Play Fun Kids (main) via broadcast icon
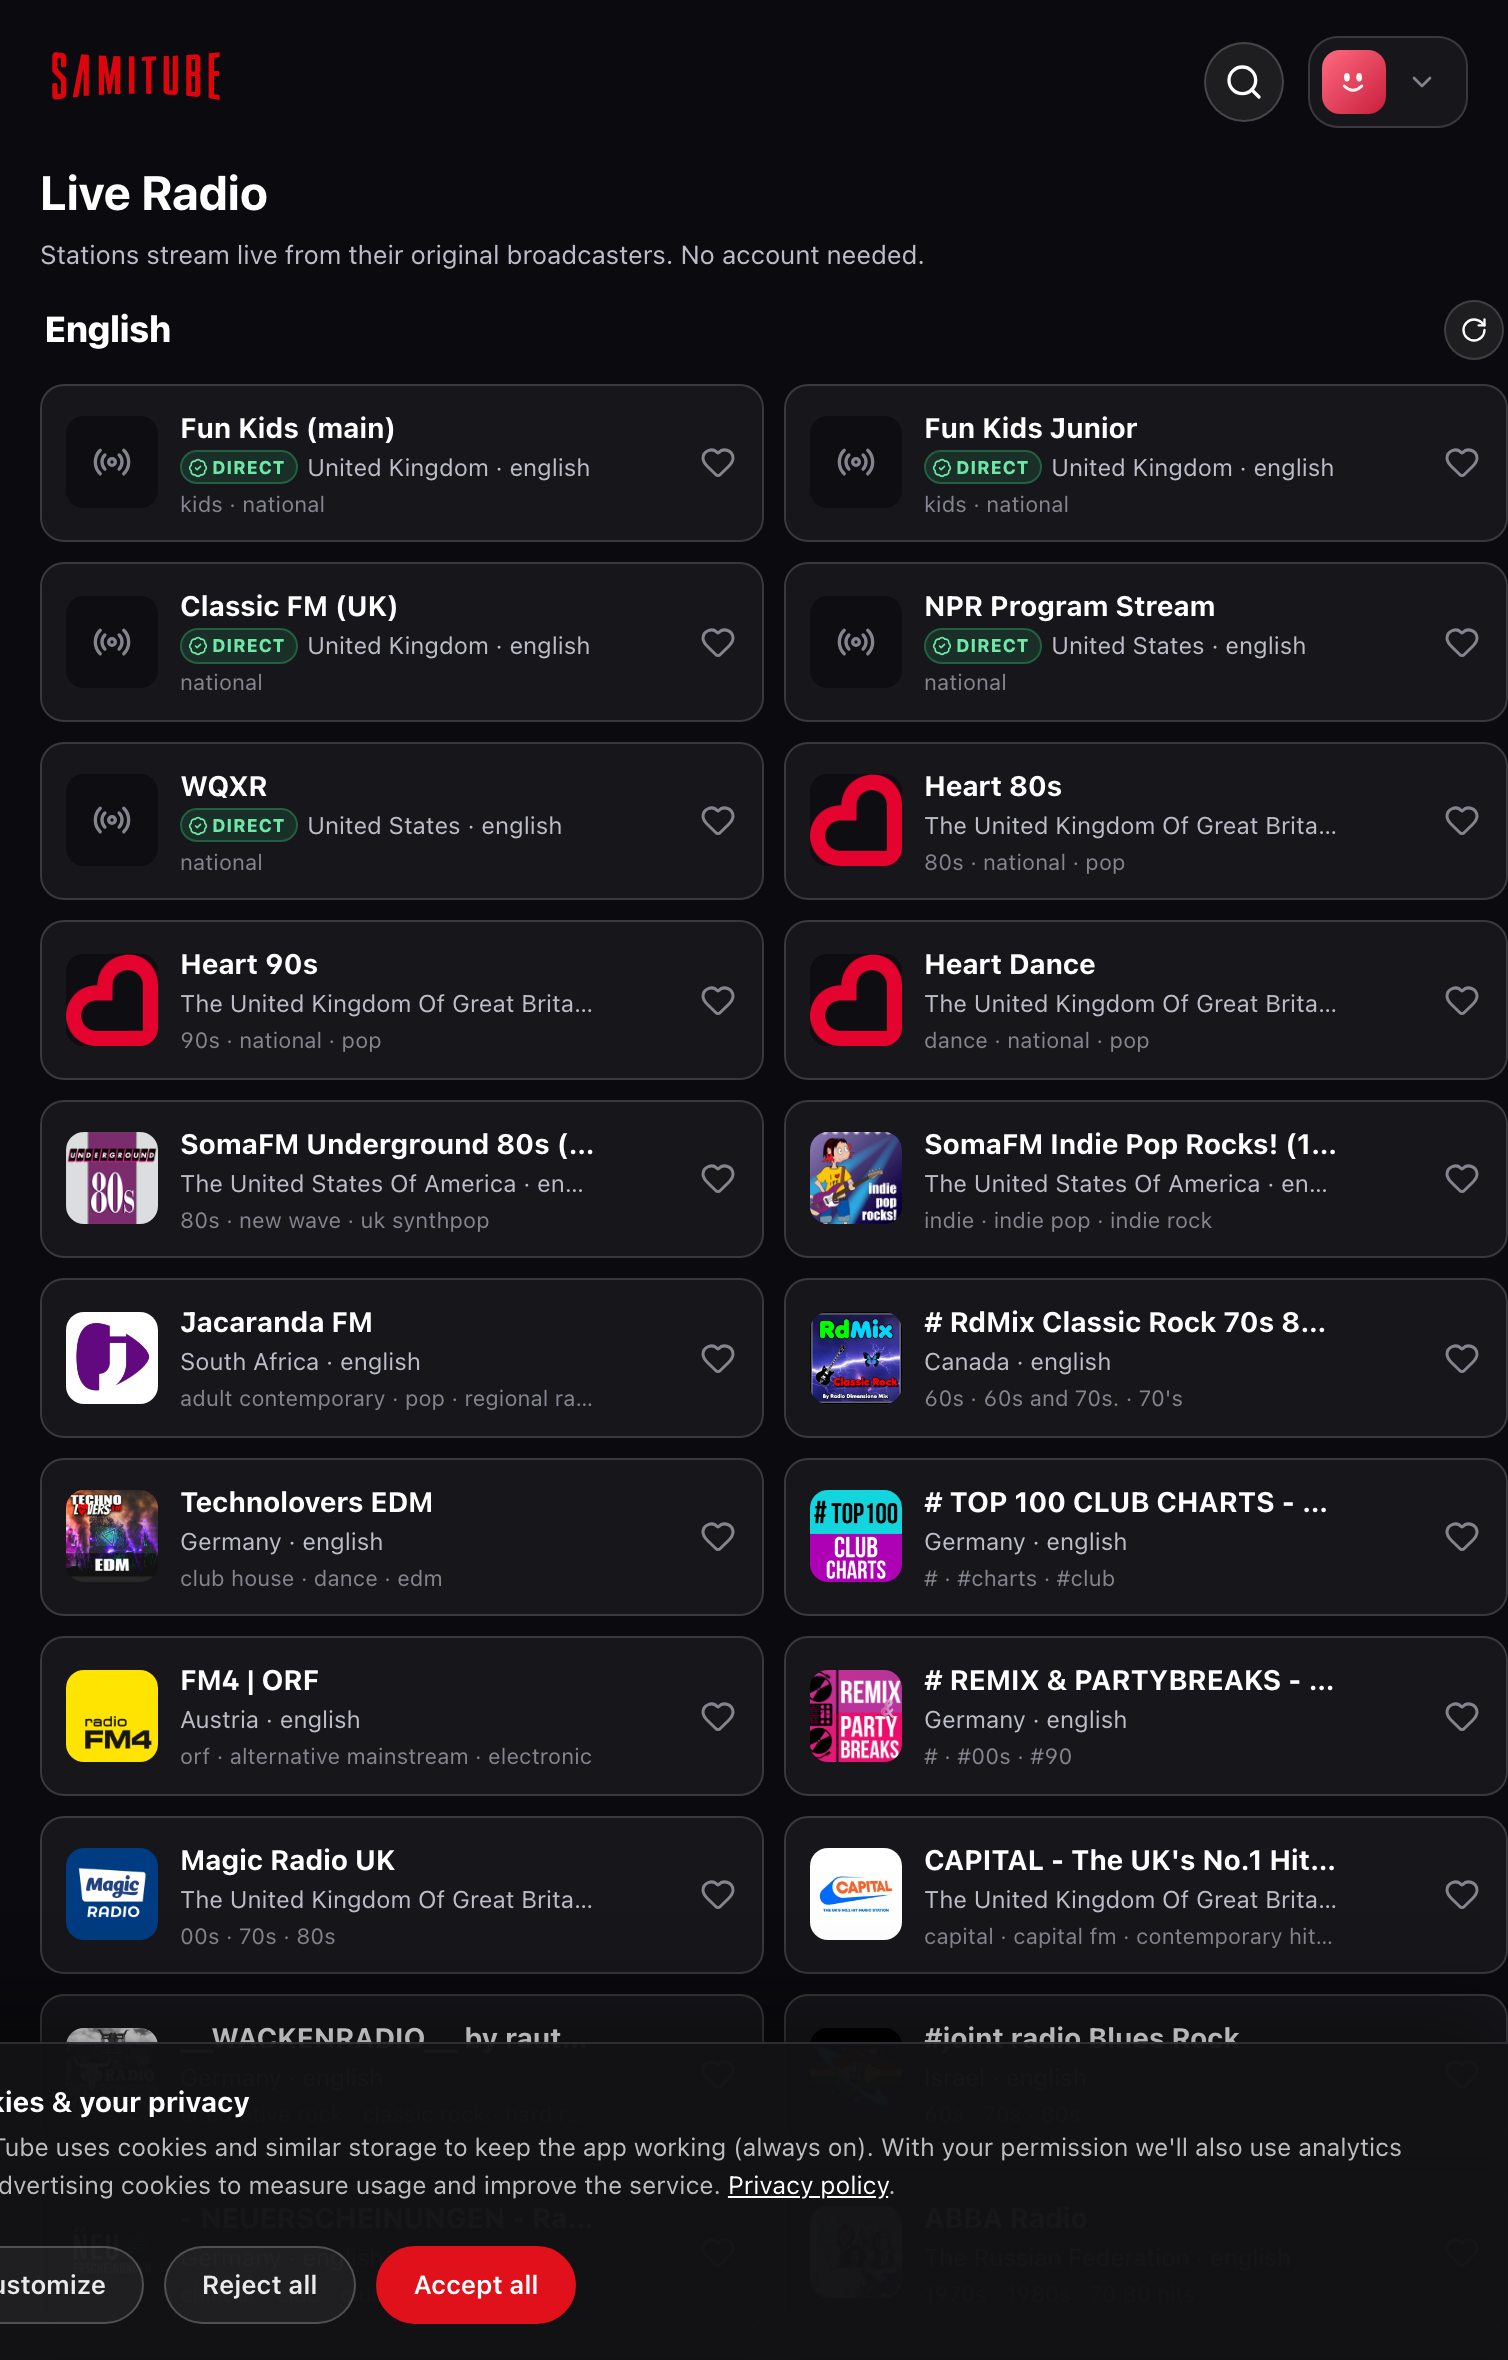Screen dimensions: 1508x2360 click(x=112, y=462)
